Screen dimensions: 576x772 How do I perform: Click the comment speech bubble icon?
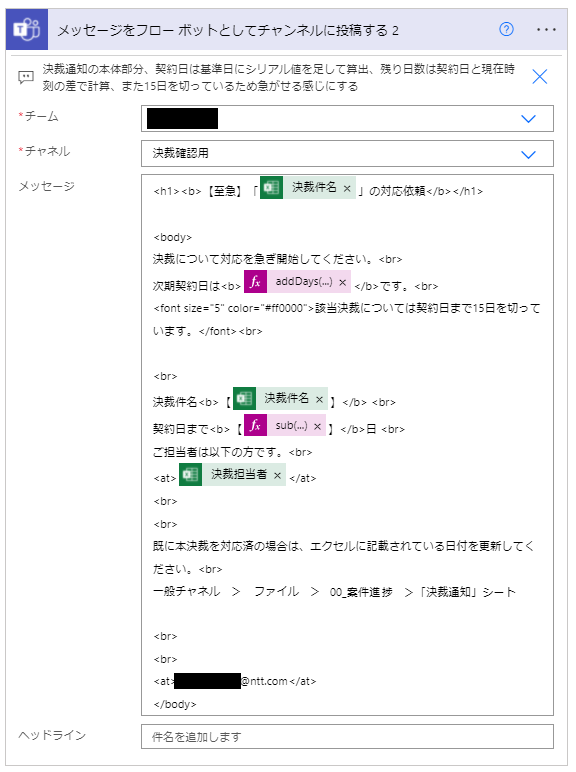pyautogui.click(x=26, y=77)
